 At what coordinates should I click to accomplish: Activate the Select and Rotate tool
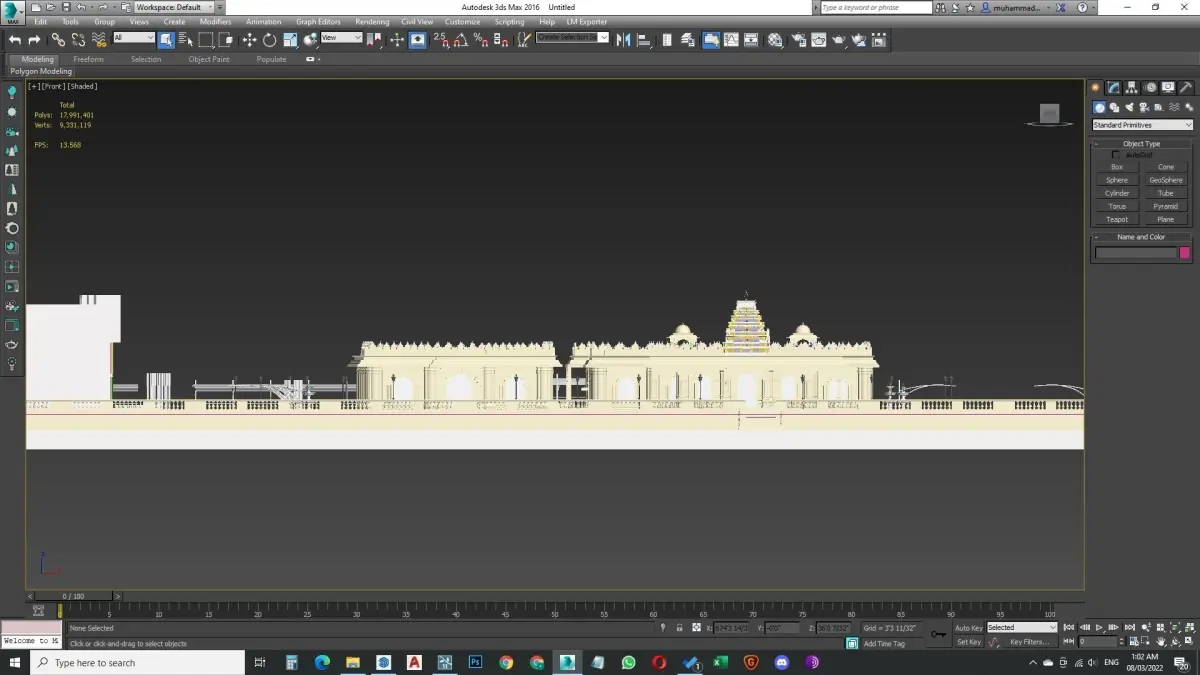pos(269,40)
